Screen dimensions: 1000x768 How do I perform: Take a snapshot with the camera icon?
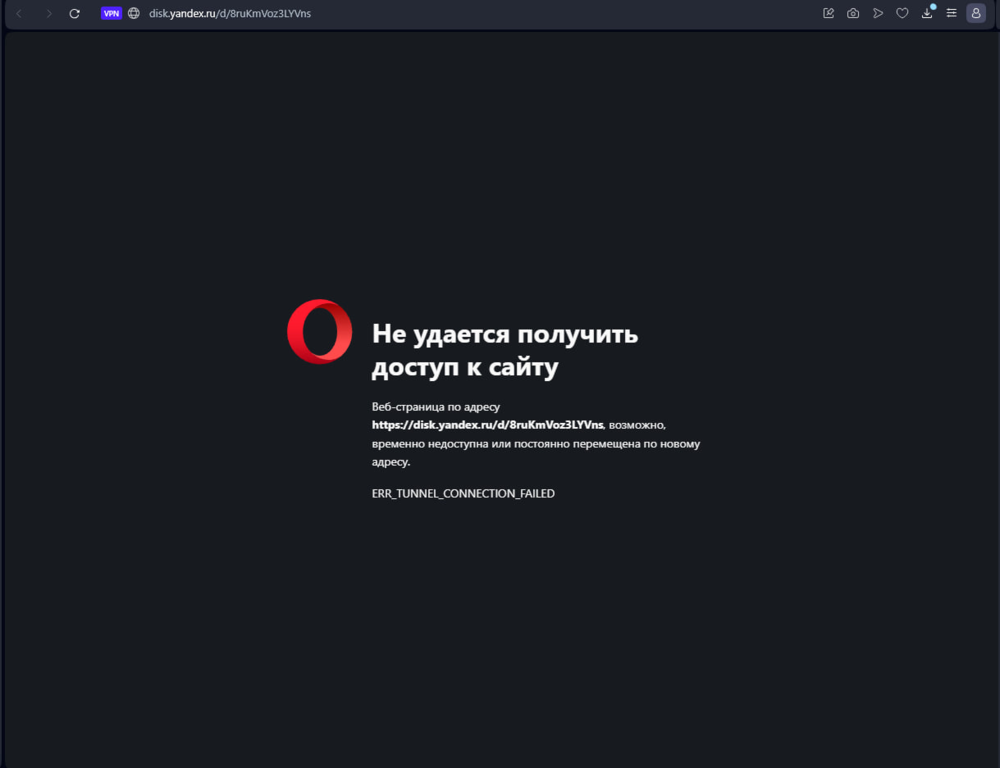853,13
